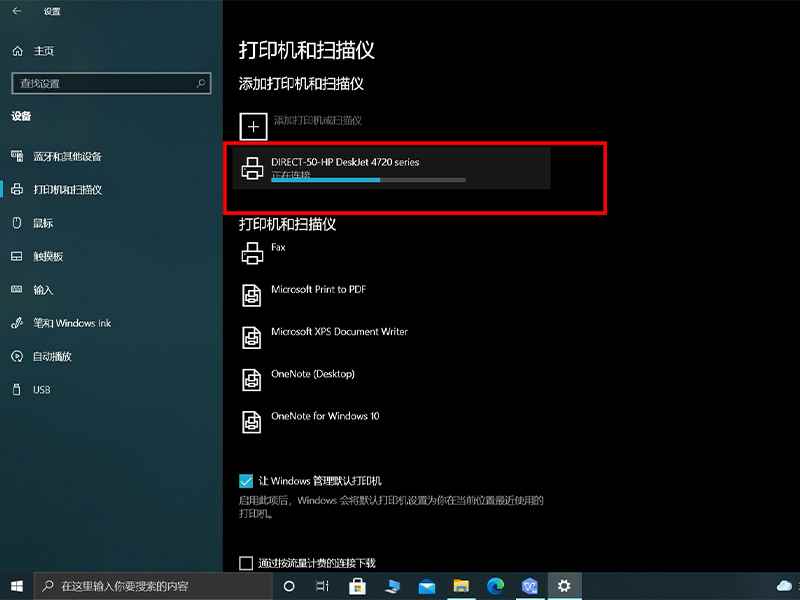Viewport: 800px width, 600px height.
Task: Expand the Fax printer entry
Action: (x=278, y=248)
